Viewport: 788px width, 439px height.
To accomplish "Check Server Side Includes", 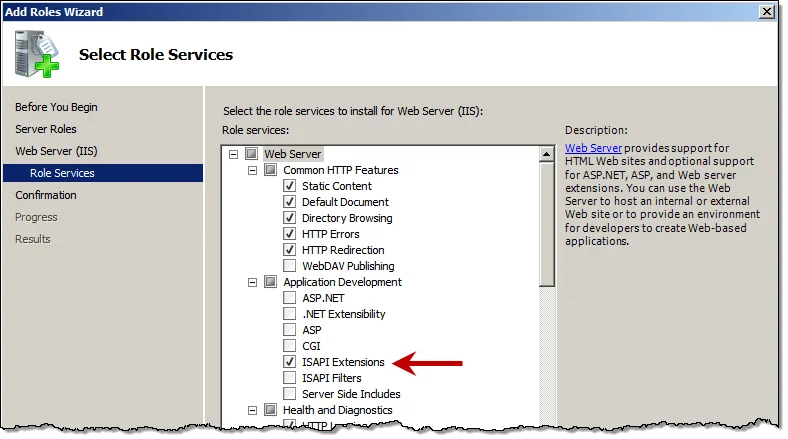I will point(289,394).
